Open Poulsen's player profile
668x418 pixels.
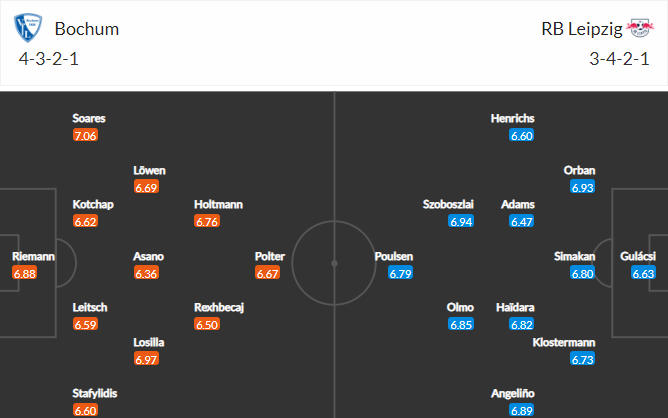coord(394,256)
